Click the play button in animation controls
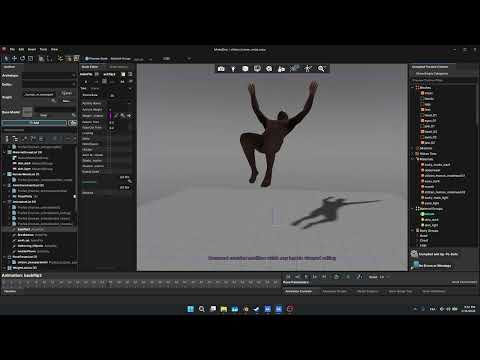Screen dimensions: 480x360 tap(306, 277)
